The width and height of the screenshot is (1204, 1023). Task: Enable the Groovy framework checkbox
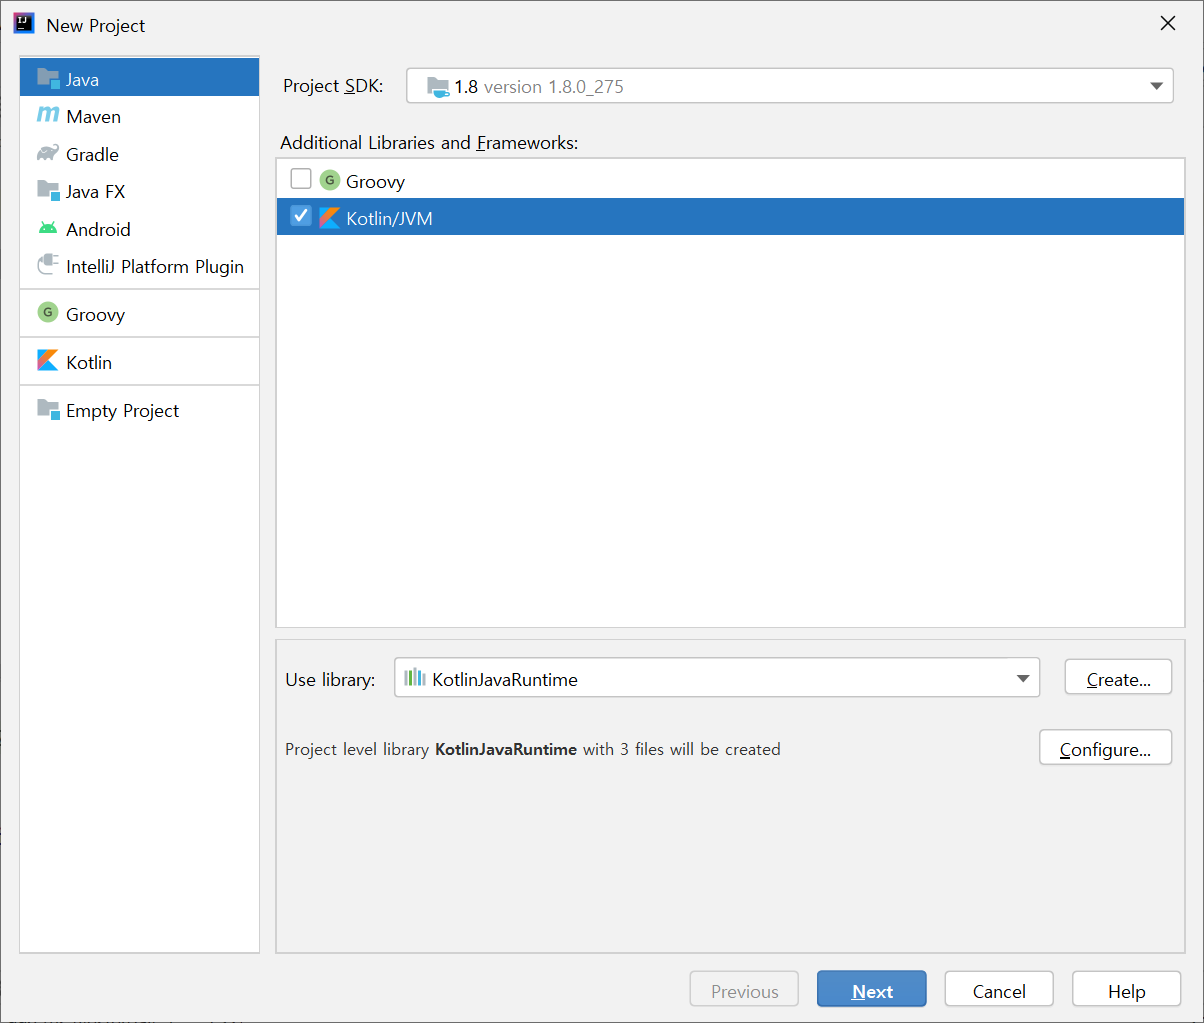tap(301, 179)
